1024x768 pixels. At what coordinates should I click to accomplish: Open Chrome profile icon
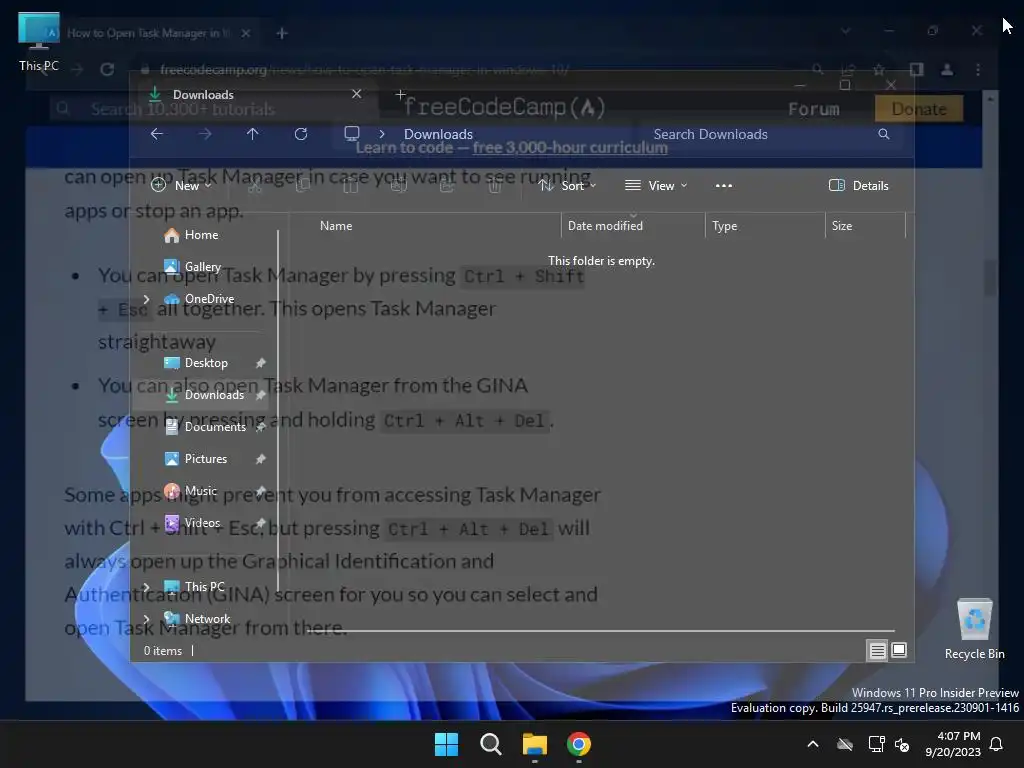[947, 69]
